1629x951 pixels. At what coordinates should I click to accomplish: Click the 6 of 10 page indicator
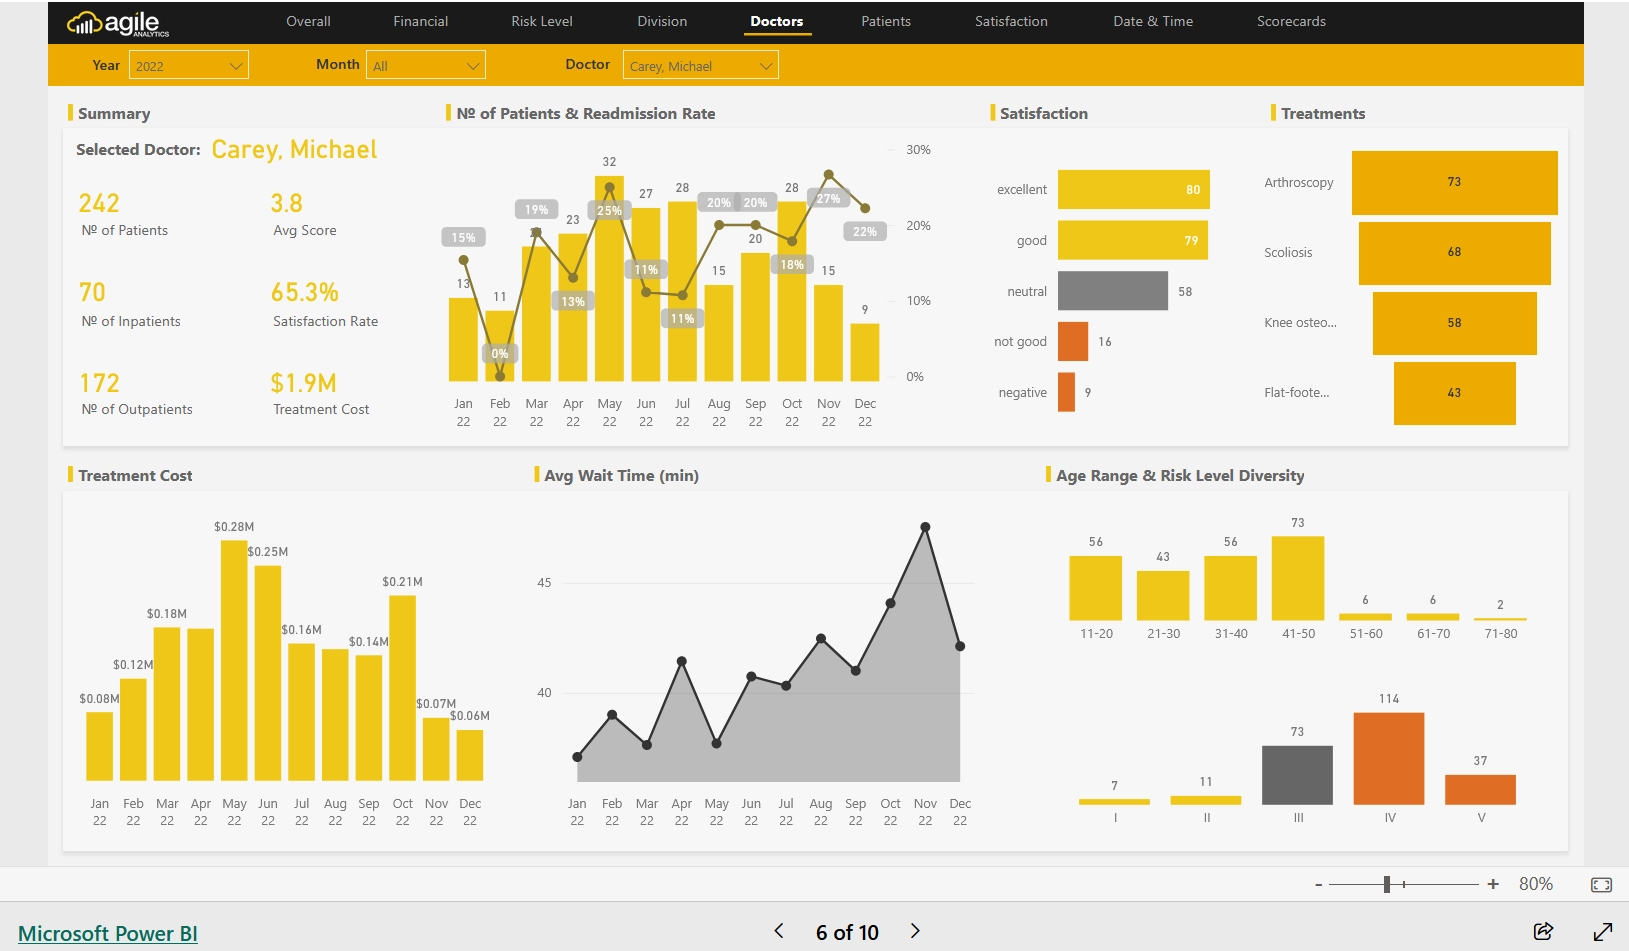pos(847,932)
